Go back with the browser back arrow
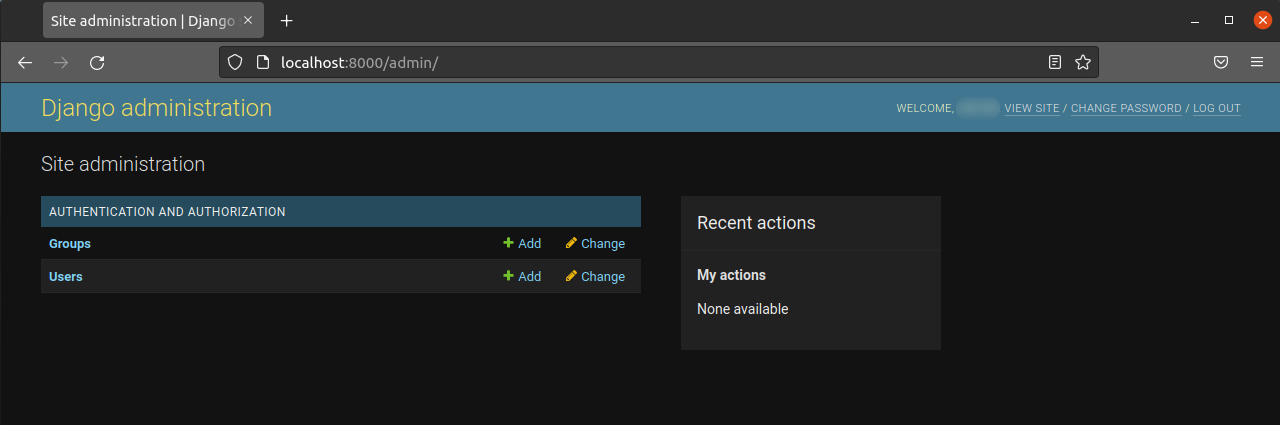 click(26, 62)
